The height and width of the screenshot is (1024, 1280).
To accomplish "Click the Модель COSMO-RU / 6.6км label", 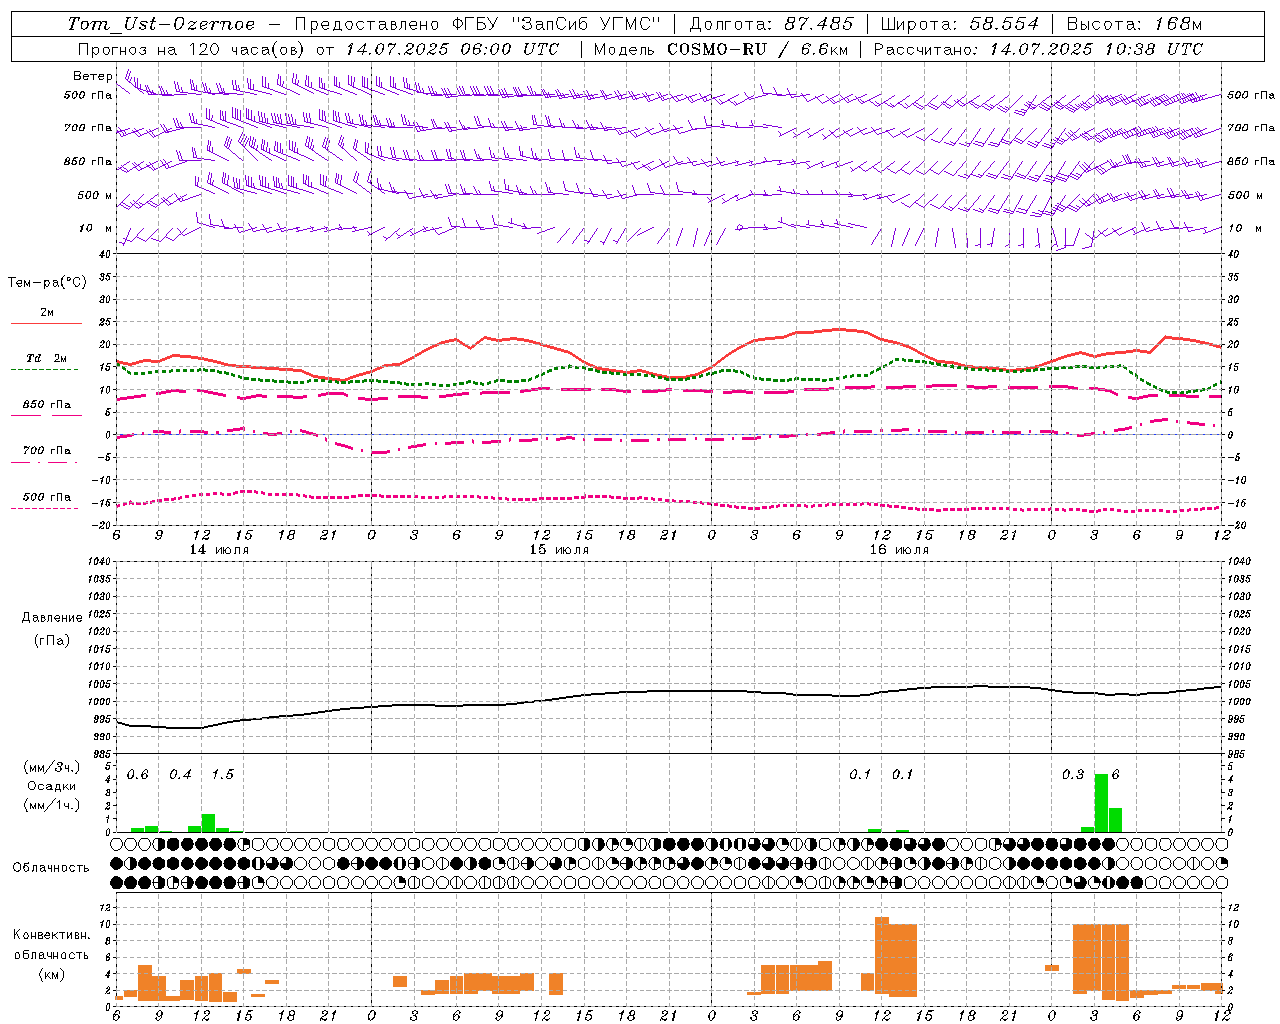I will 721,49.
